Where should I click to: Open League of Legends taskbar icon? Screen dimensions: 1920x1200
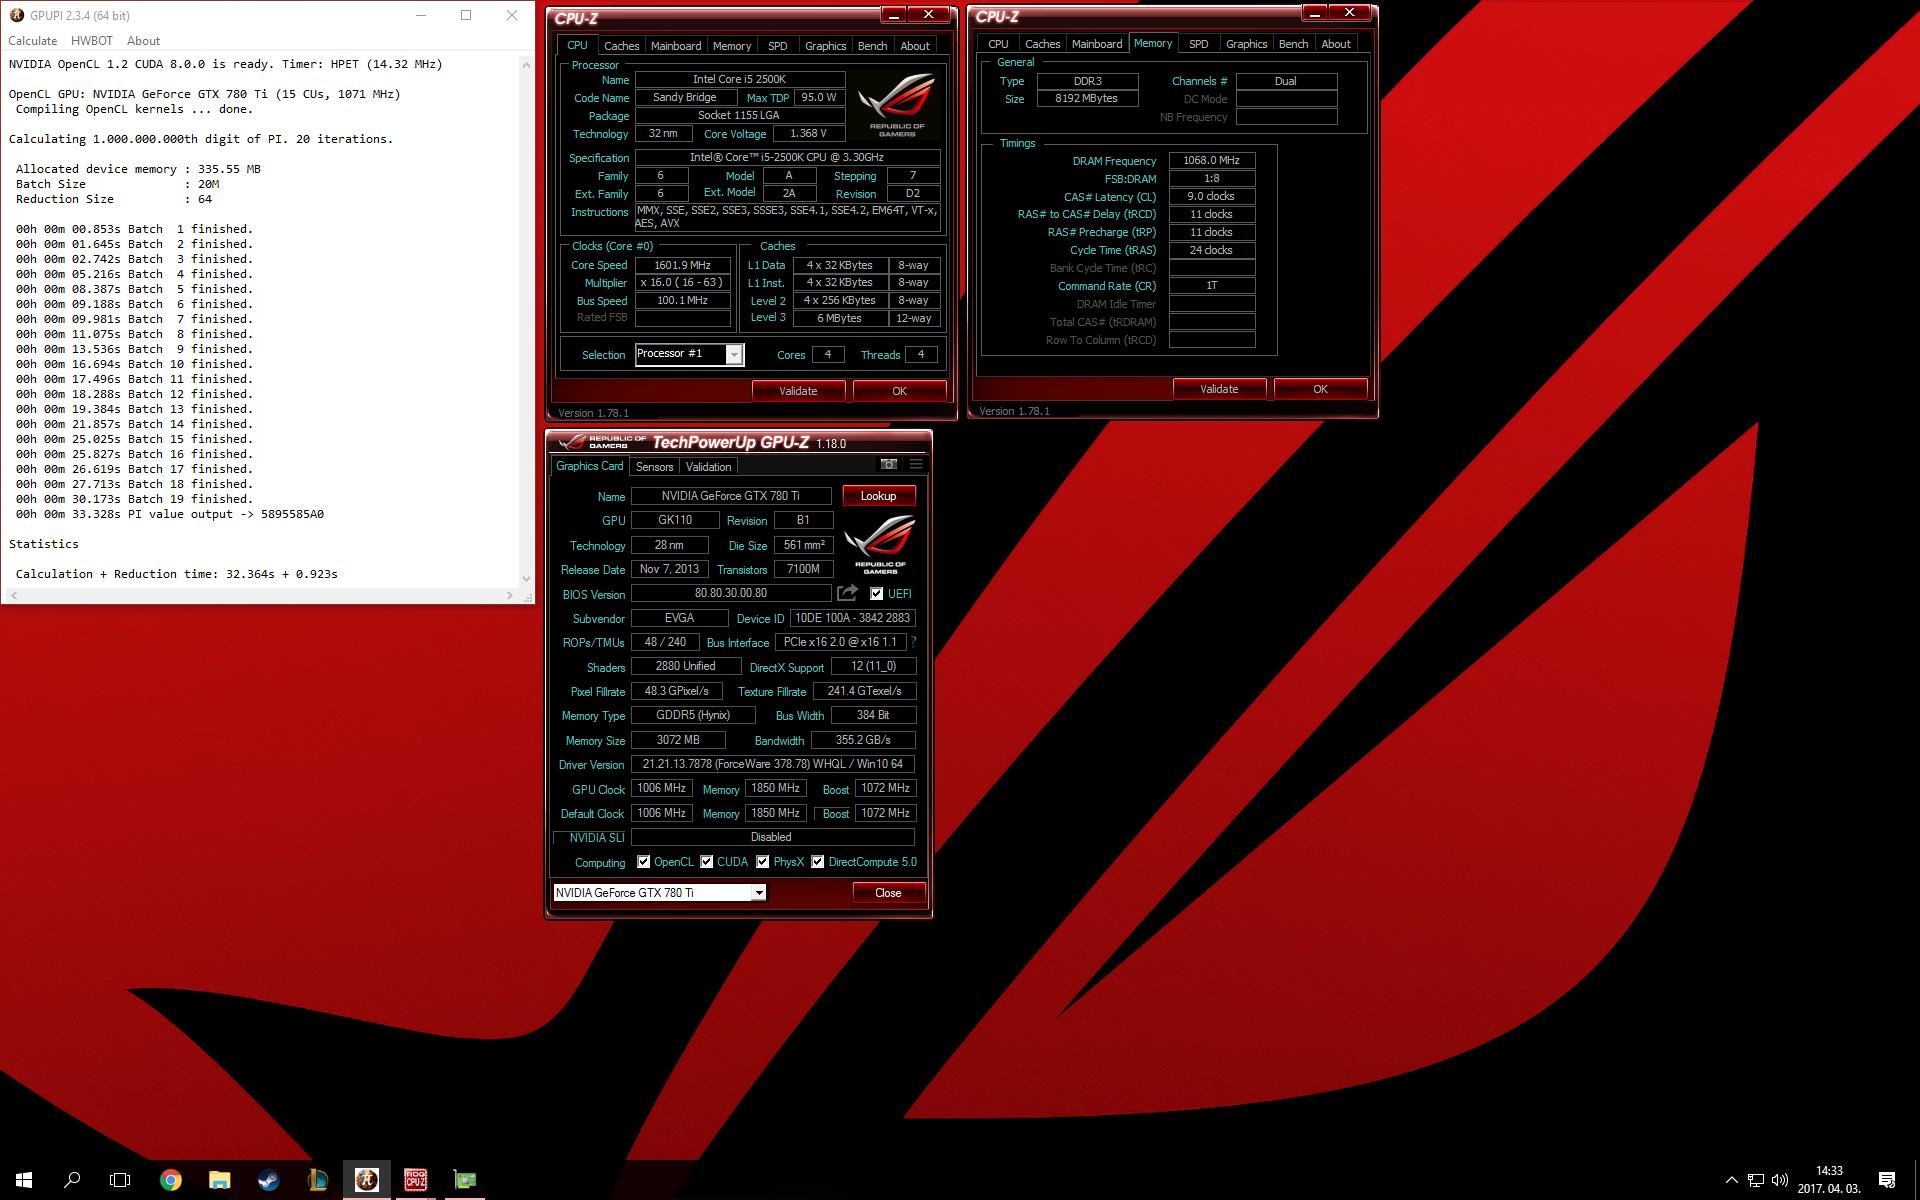click(x=317, y=1180)
